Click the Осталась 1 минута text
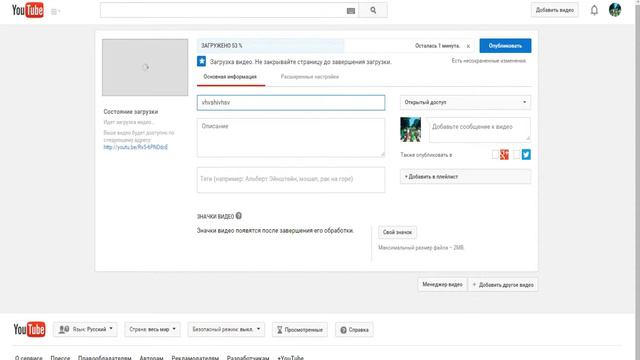This screenshot has width=640, height=360. click(x=437, y=46)
